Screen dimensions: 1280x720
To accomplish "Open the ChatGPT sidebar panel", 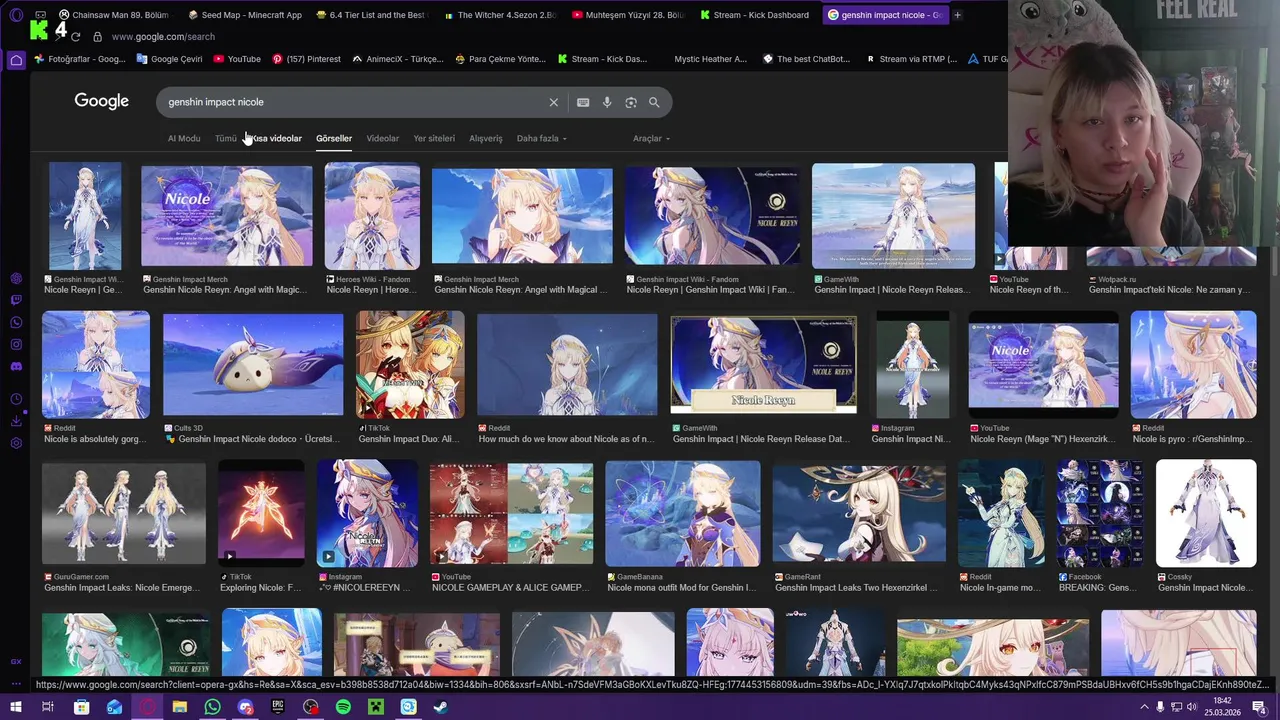I will click(16, 278).
